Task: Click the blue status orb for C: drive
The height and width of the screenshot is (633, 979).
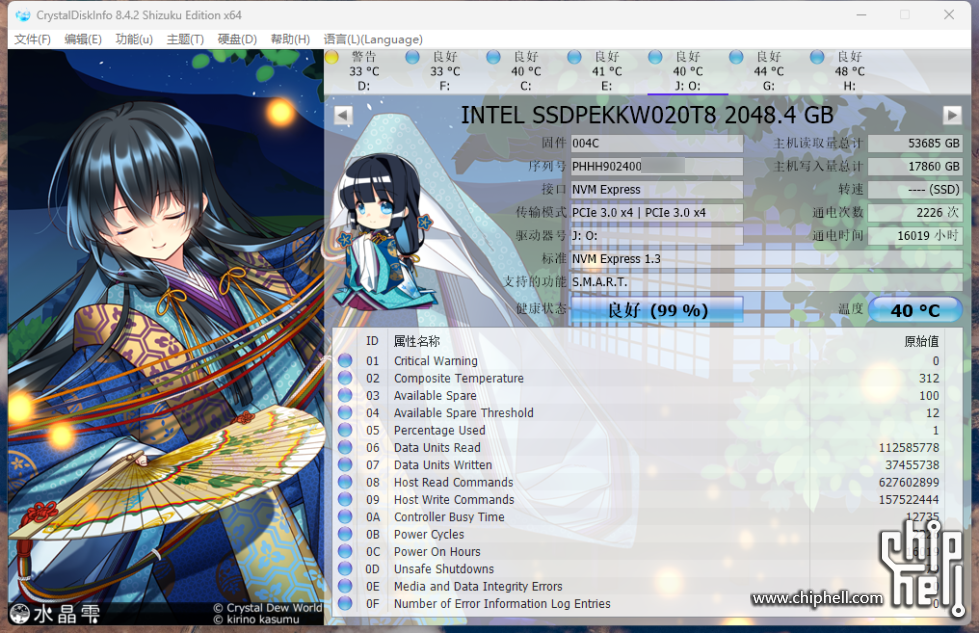Action: point(493,57)
